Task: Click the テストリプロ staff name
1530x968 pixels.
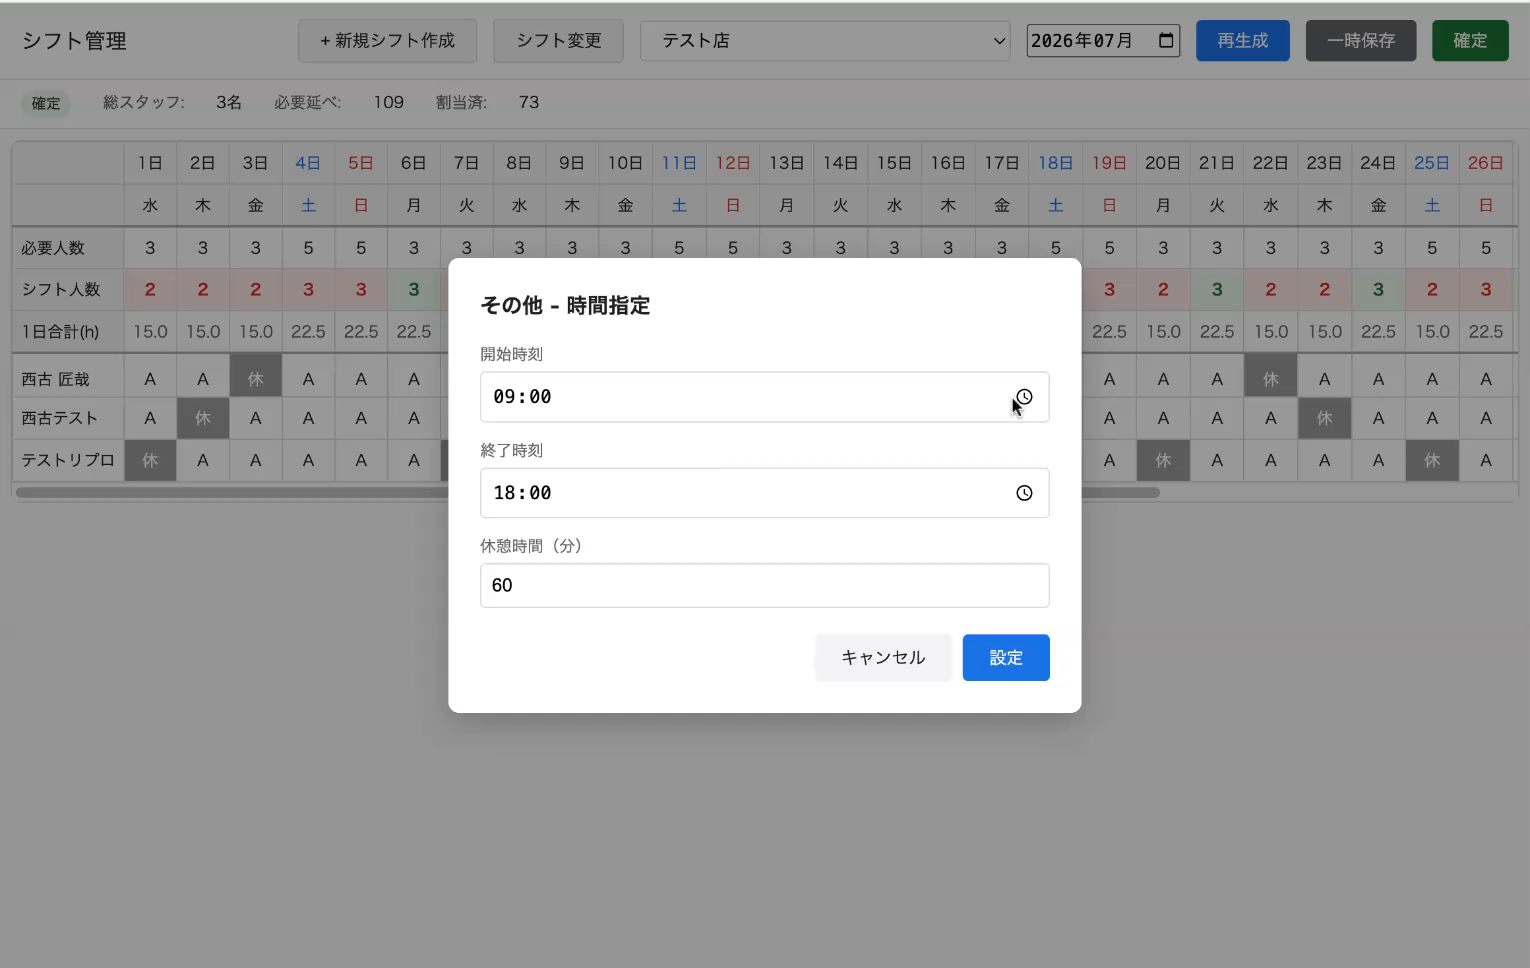Action: [x=68, y=460]
